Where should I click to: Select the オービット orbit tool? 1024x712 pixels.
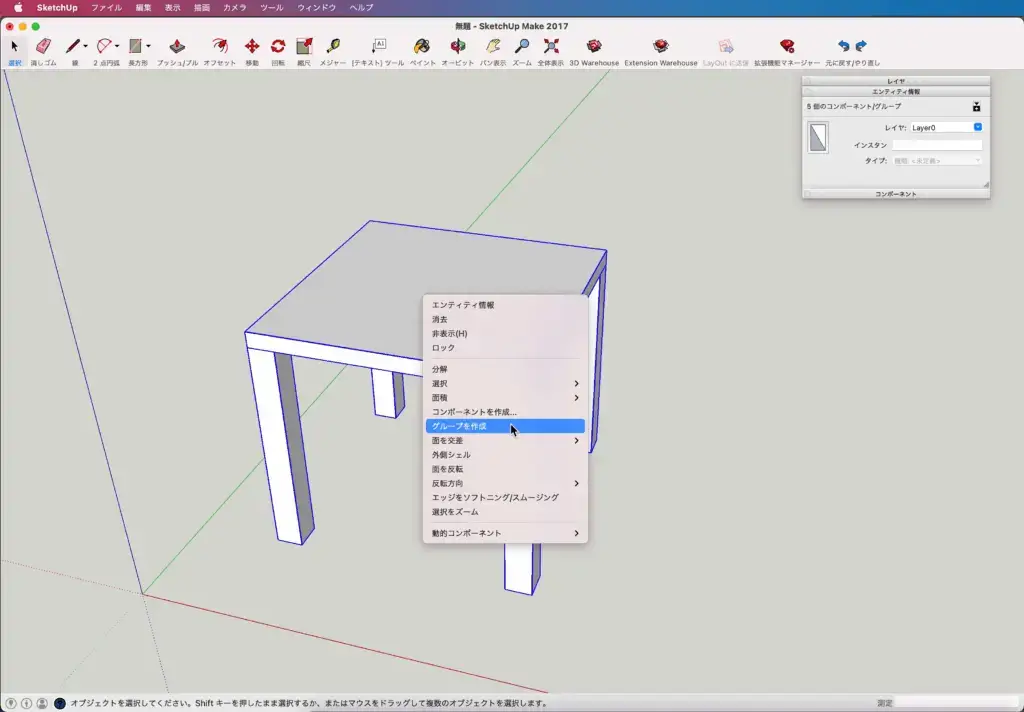pos(458,46)
